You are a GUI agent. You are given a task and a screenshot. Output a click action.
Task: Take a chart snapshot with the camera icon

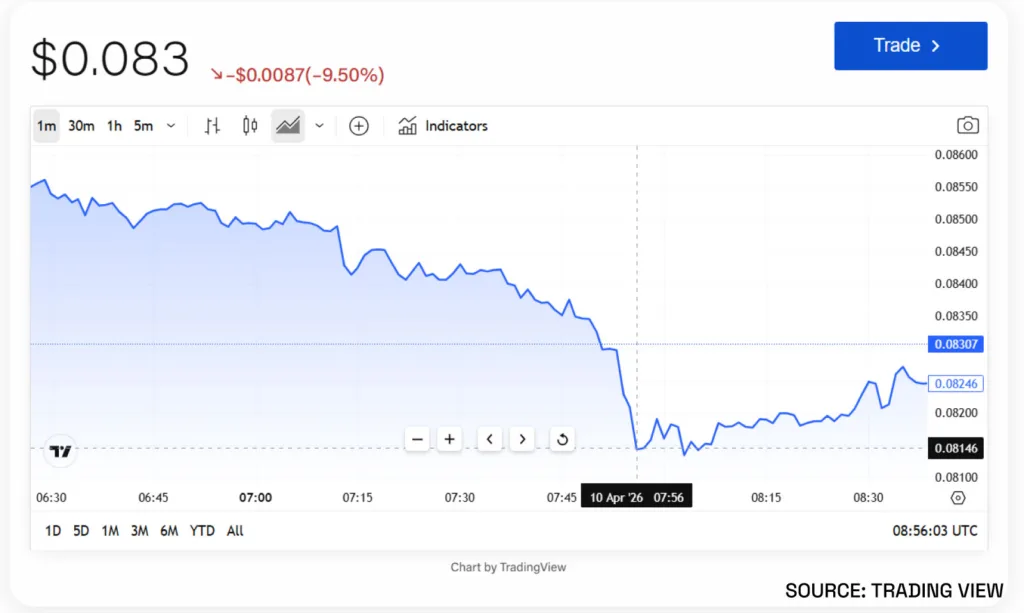pos(967,125)
